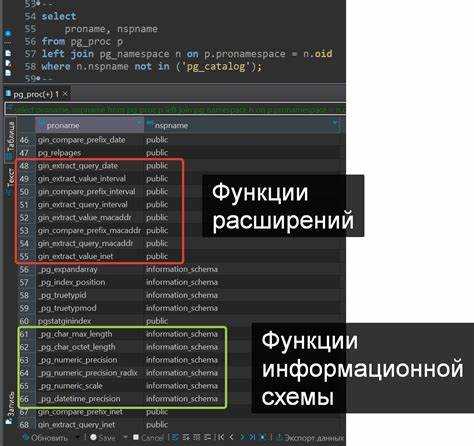Image resolution: width=474 pixels, height=446 pixels.
Task: Select cell gin_compare_prefix_date
Action: point(81,140)
